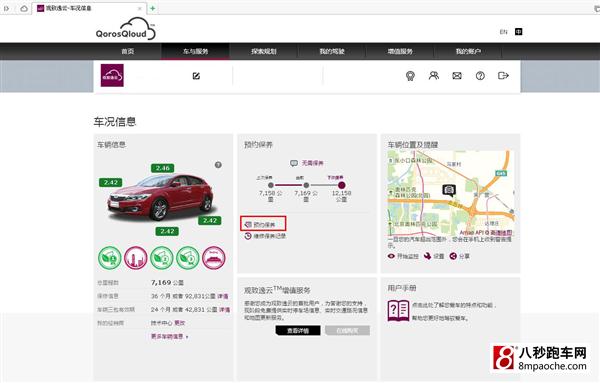600x383 pixels.
Task: Expand 更多车辆信息 dropdown
Action: (170, 336)
